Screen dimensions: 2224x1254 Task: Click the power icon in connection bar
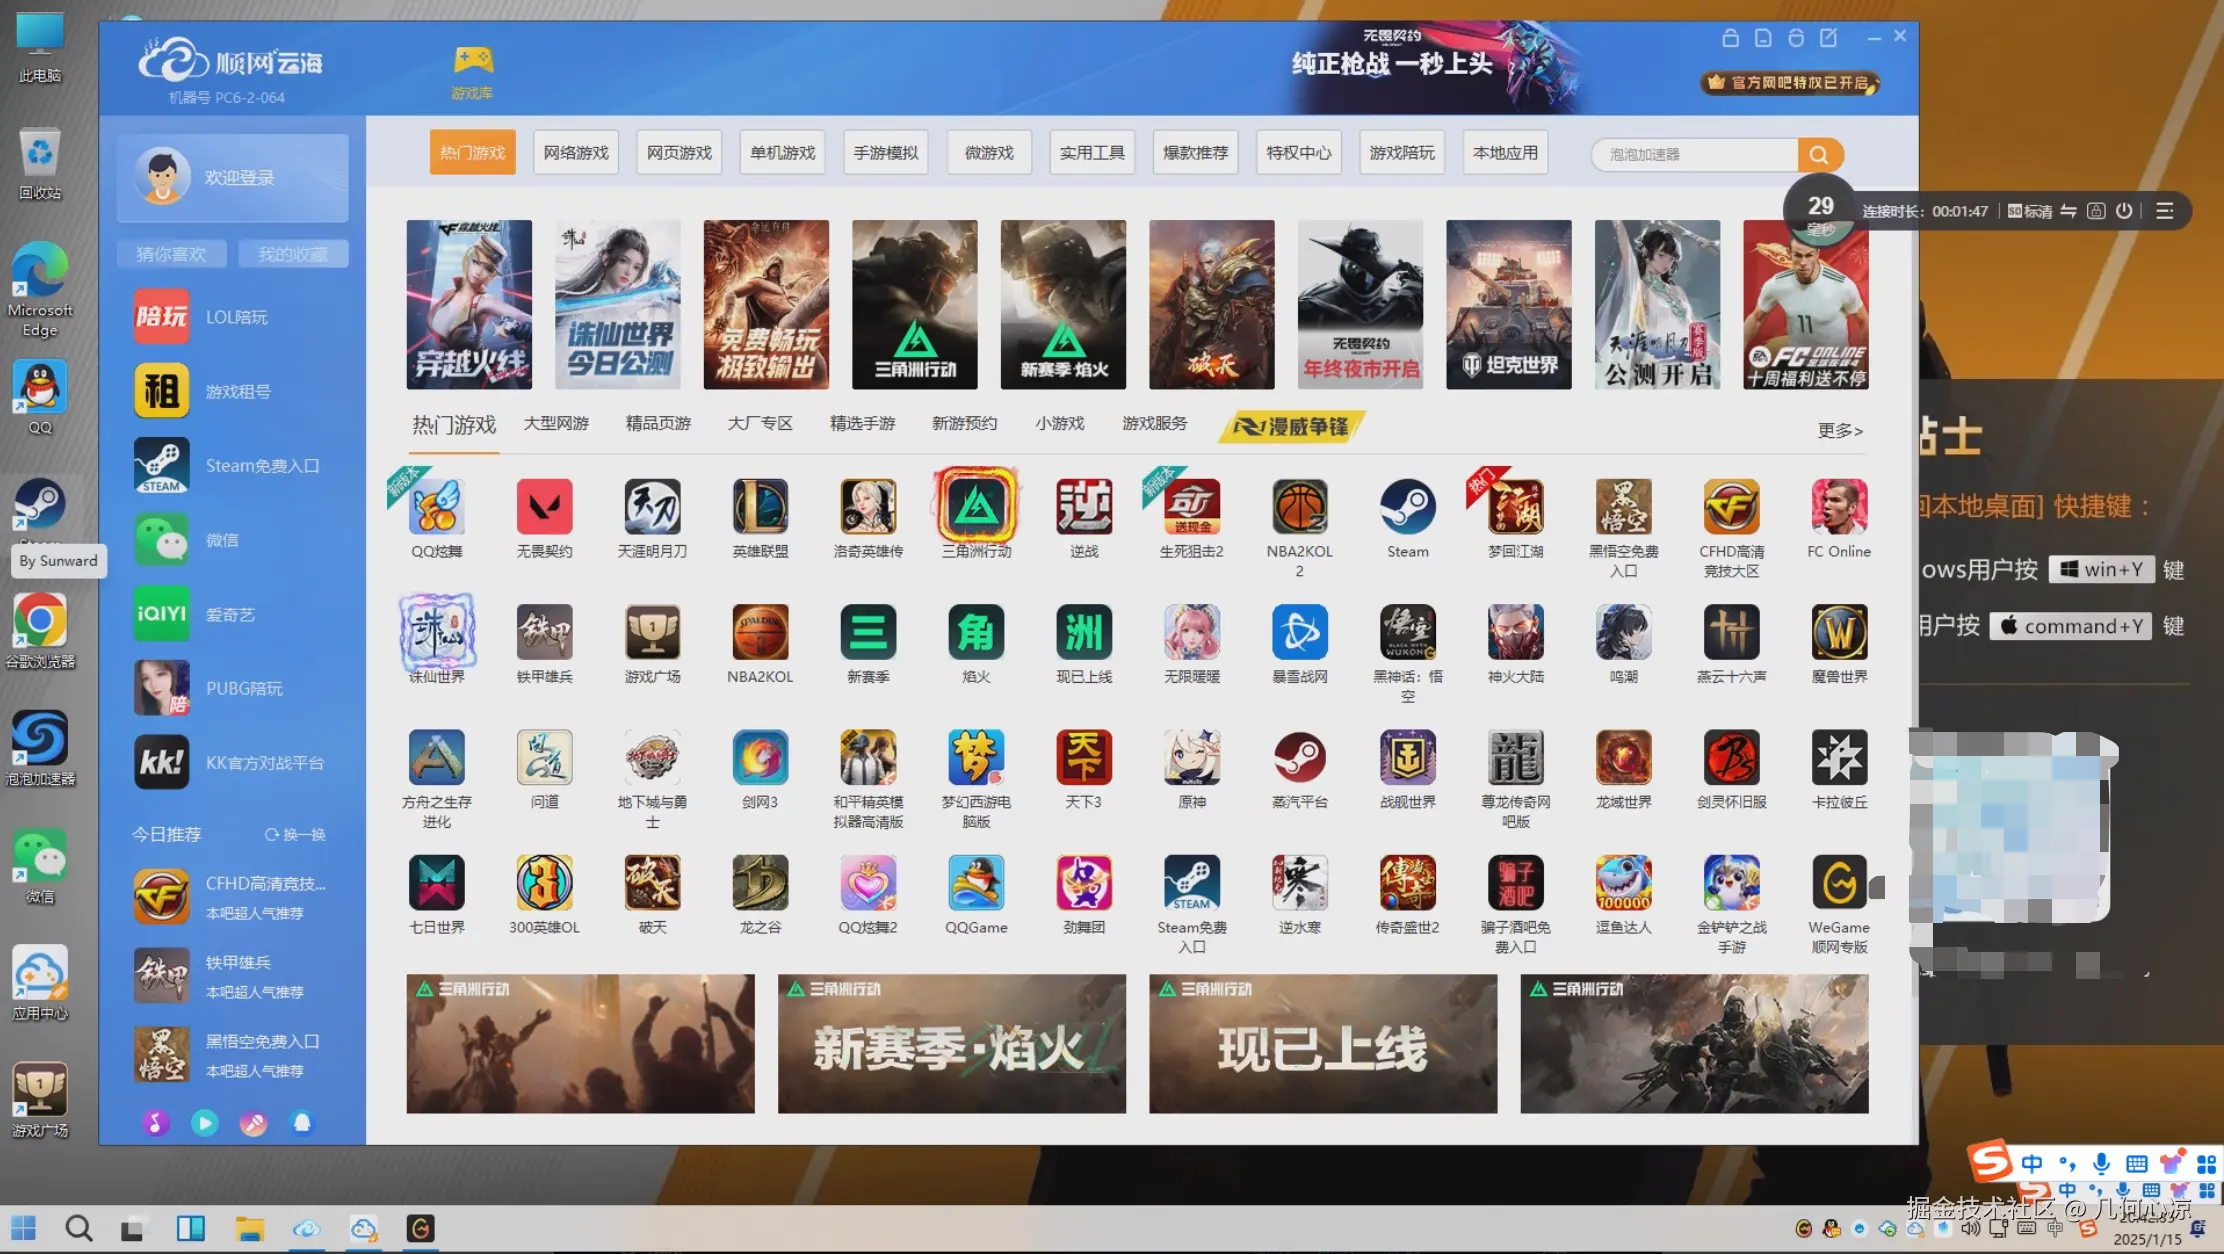point(2124,211)
